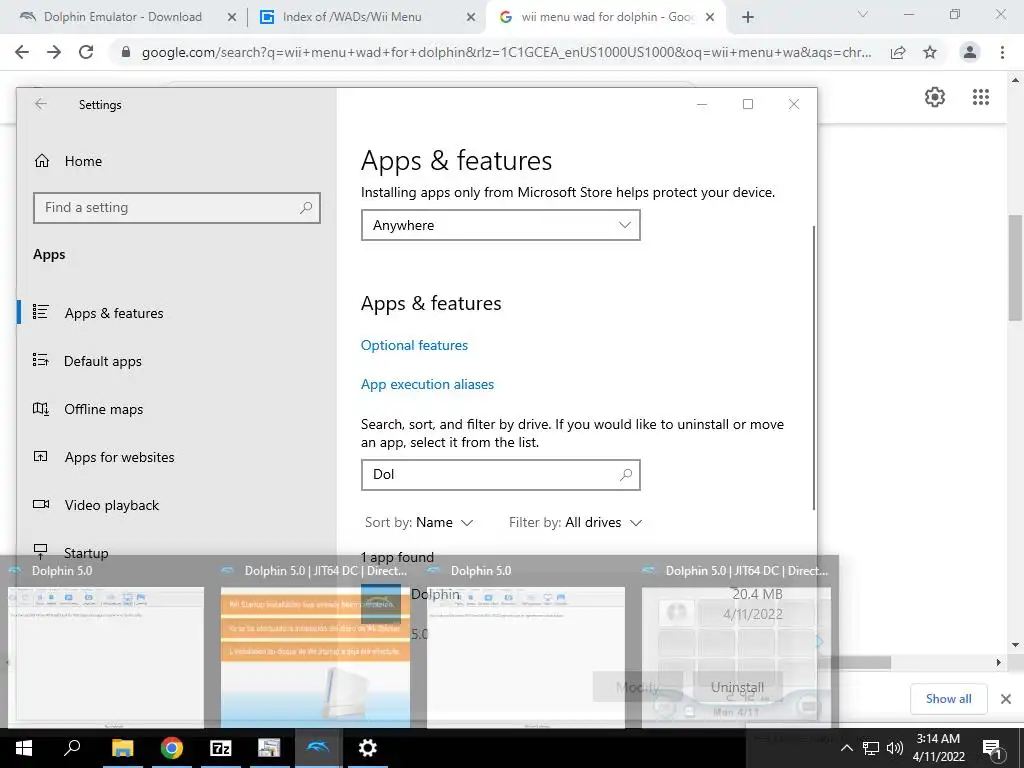This screenshot has width=1024, height=768.
Task: Click the Modify button for Dolphin
Action: click(x=637, y=687)
